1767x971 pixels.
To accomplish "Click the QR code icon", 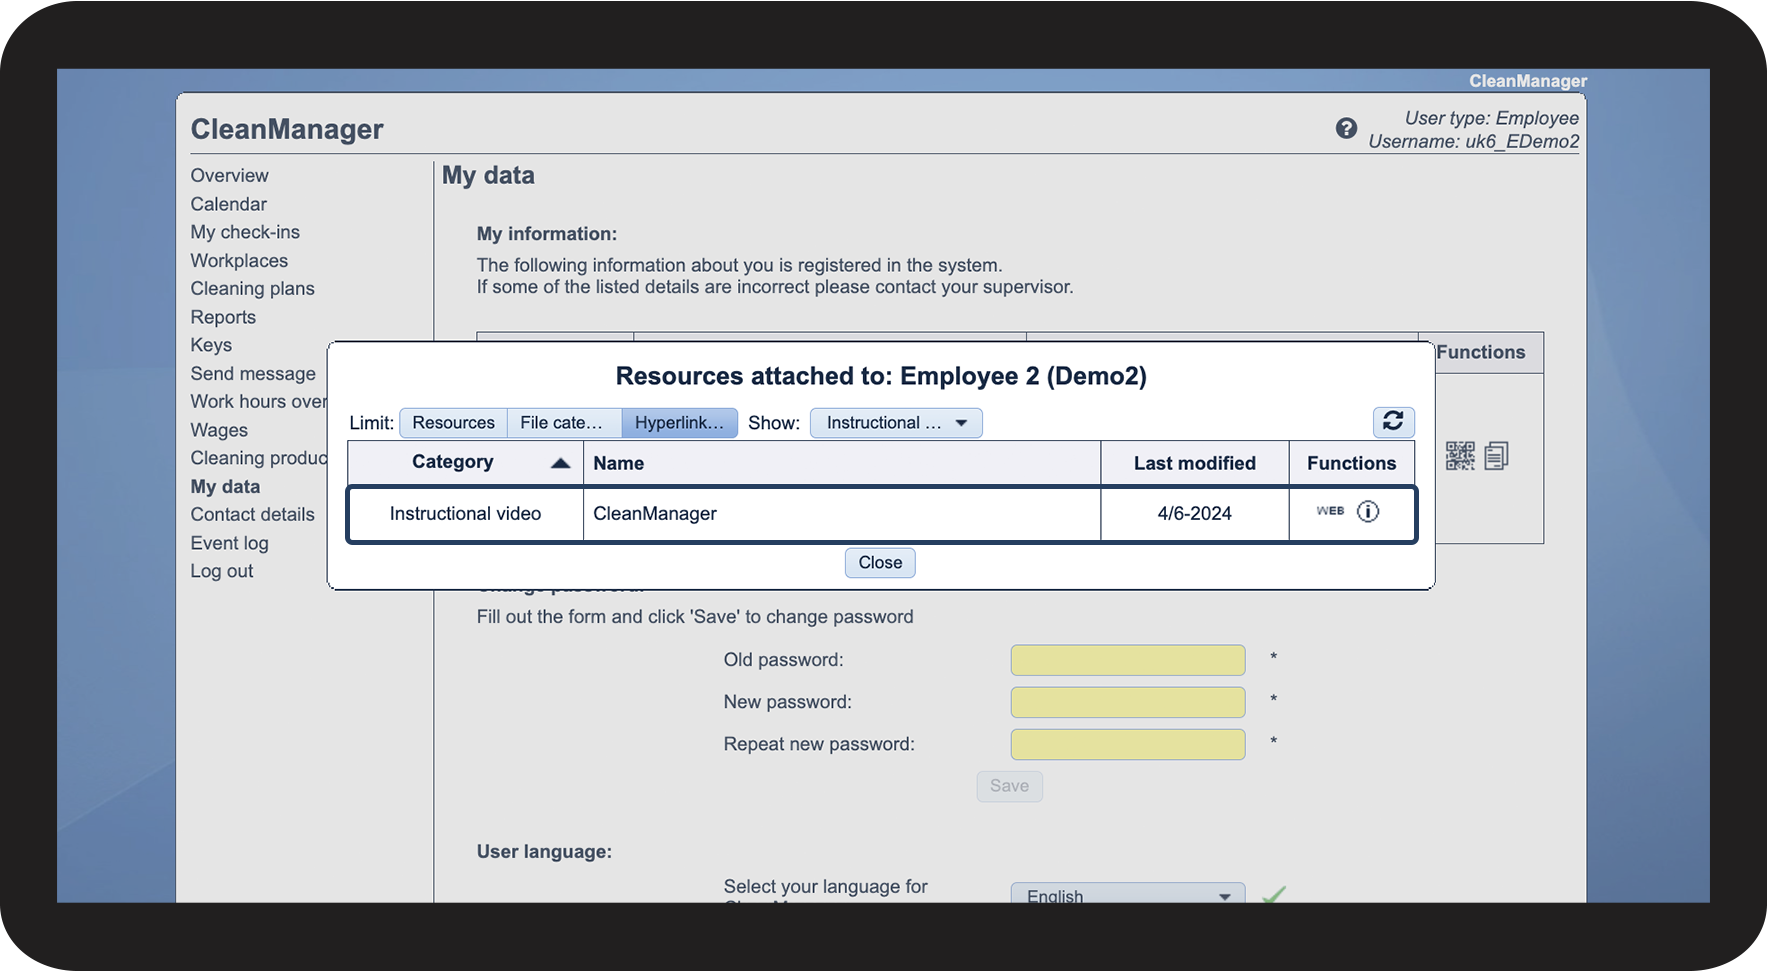I will pos(1460,456).
